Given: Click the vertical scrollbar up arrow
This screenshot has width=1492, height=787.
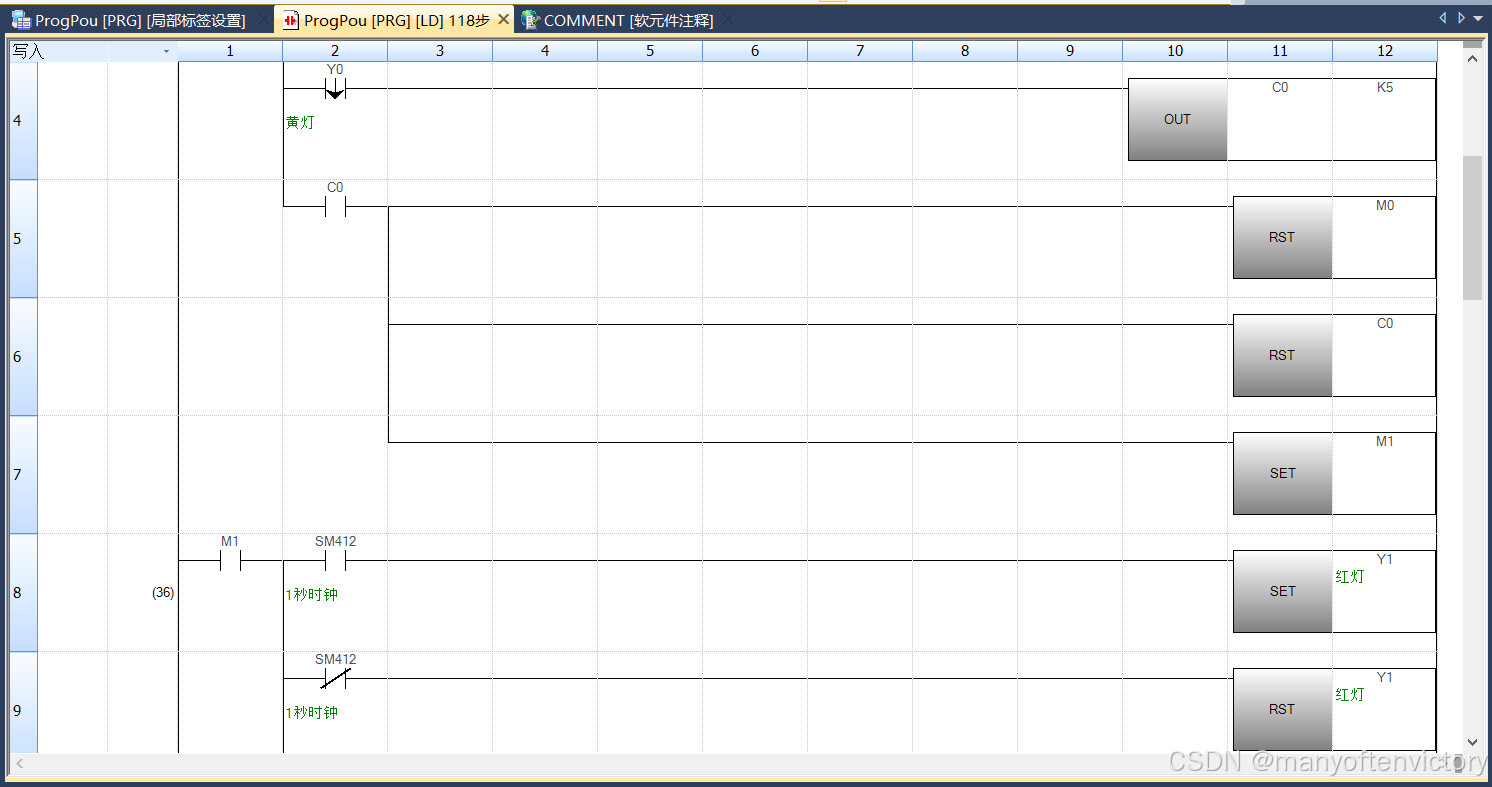Looking at the screenshot, I should tap(1472, 59).
